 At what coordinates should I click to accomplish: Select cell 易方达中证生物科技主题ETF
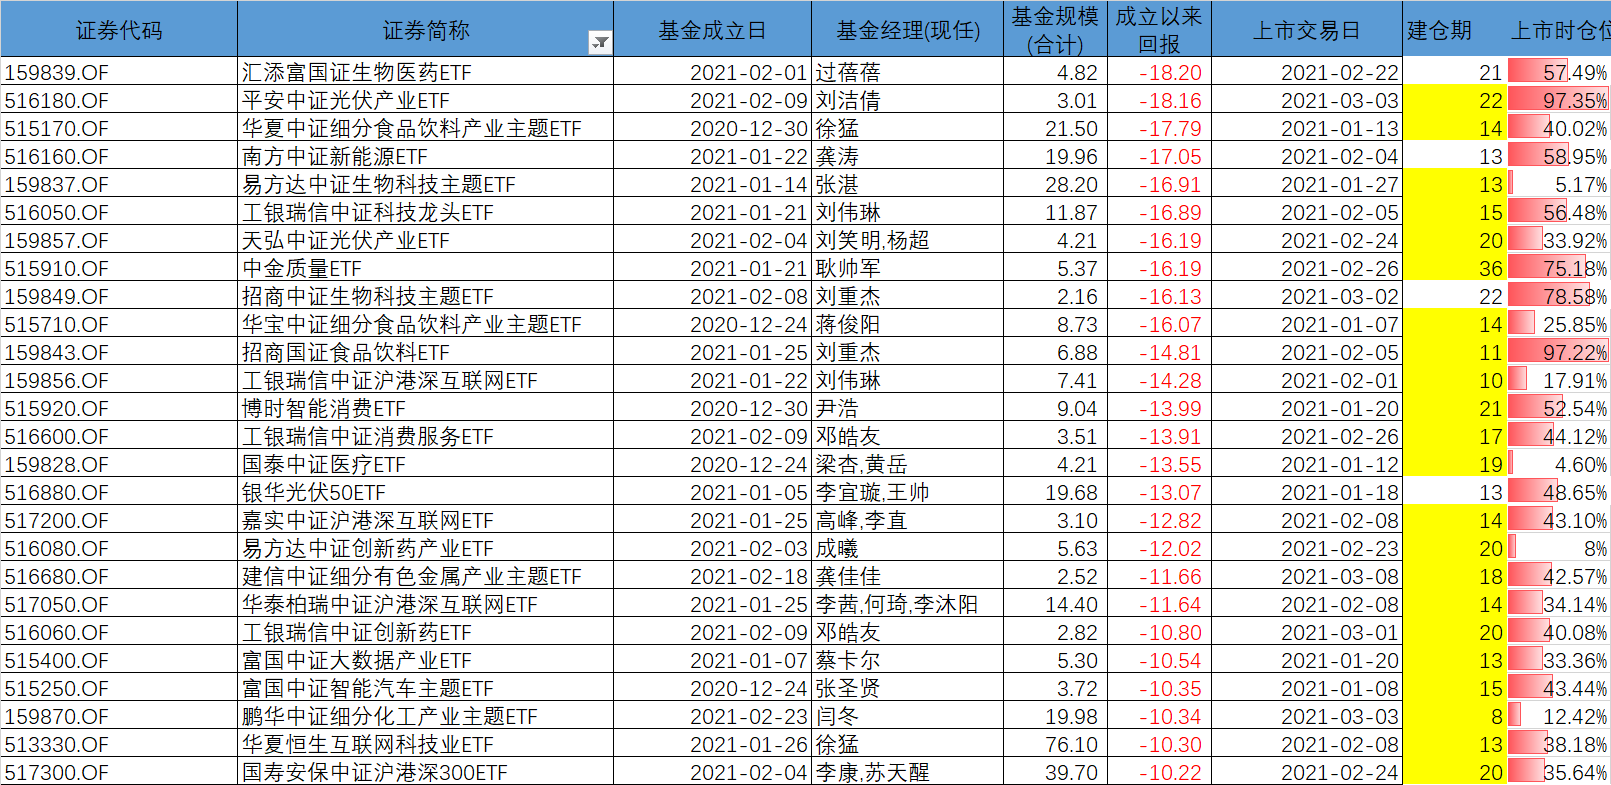tap(425, 184)
